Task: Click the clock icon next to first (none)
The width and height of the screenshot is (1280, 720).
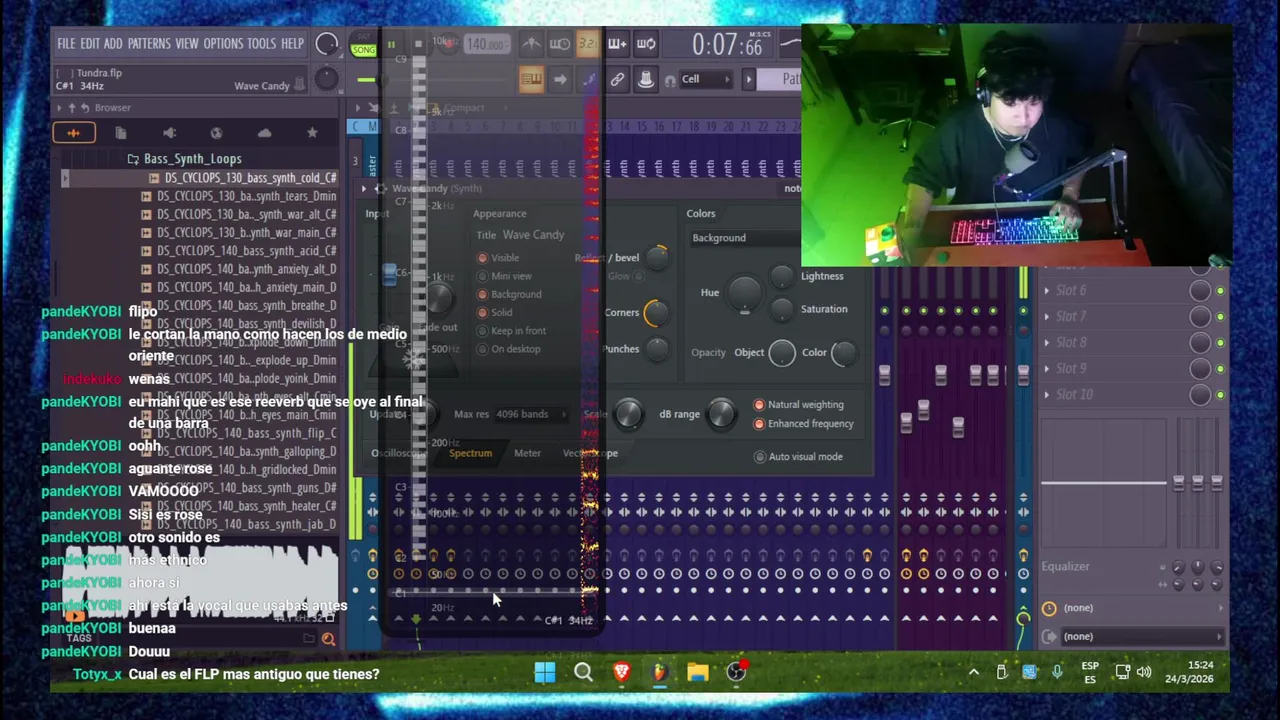Action: (1049, 608)
